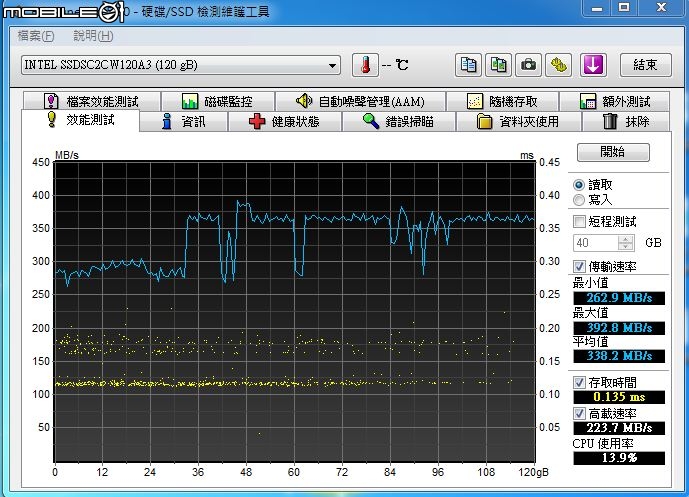The image size is (689, 497).
Task: Toggle the 存取時間 checkbox
Action: click(579, 382)
